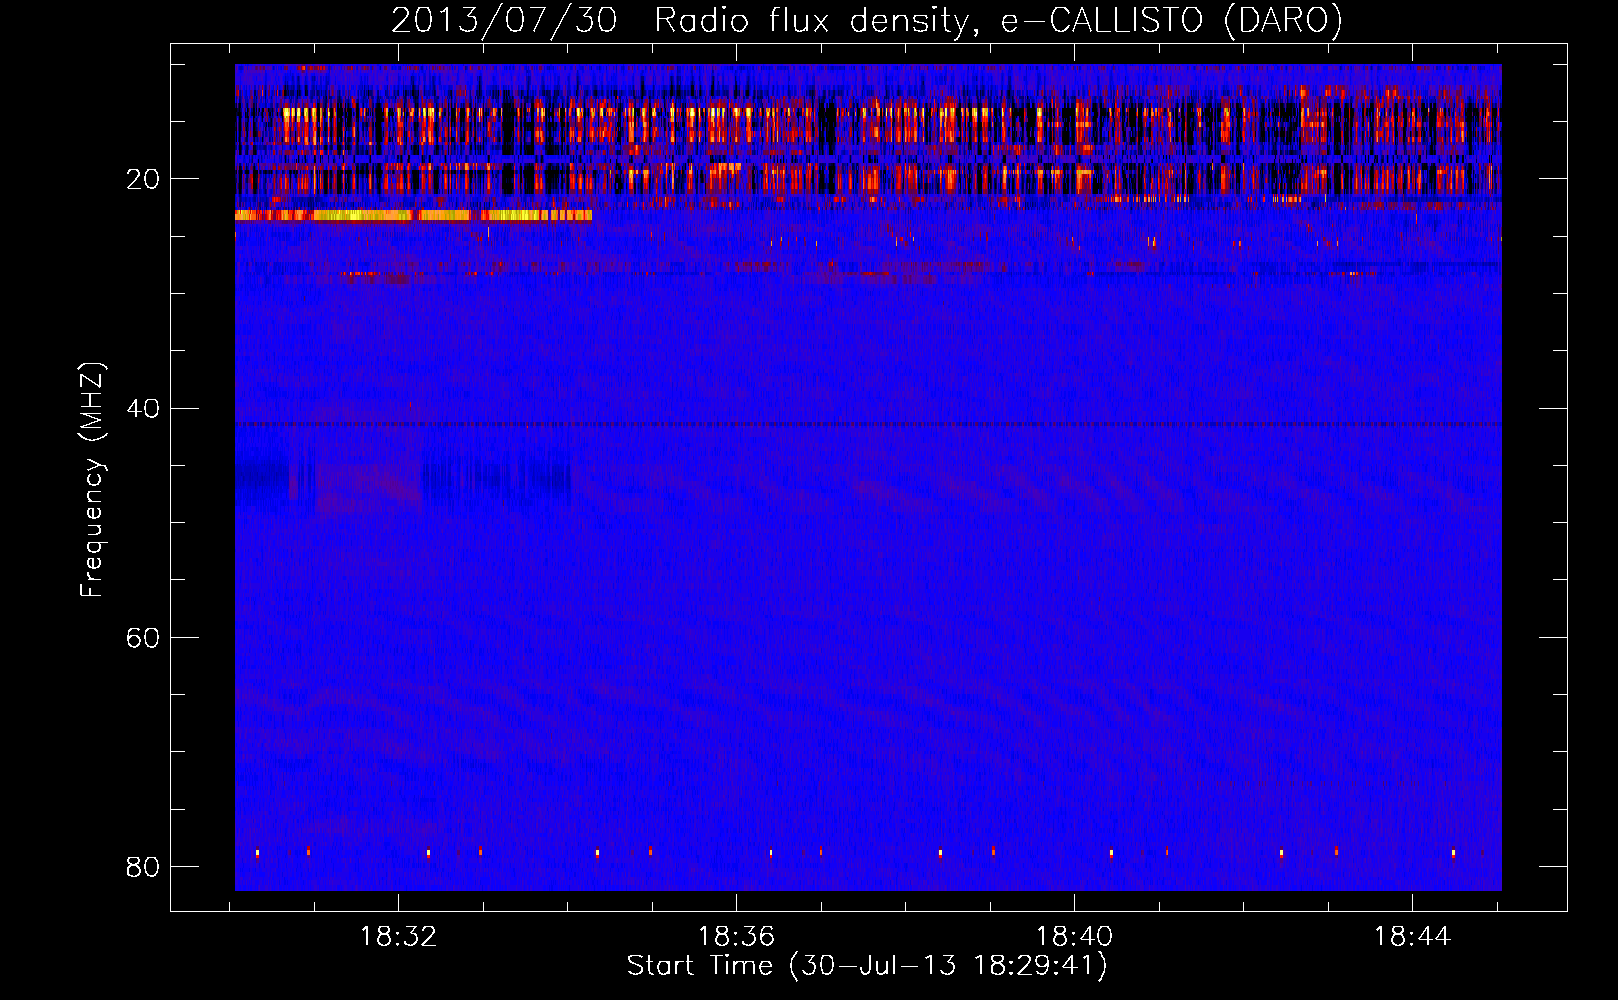Click the 80 MHz frequency tick label
The width and height of the screenshot is (1618, 1000).
tap(143, 866)
